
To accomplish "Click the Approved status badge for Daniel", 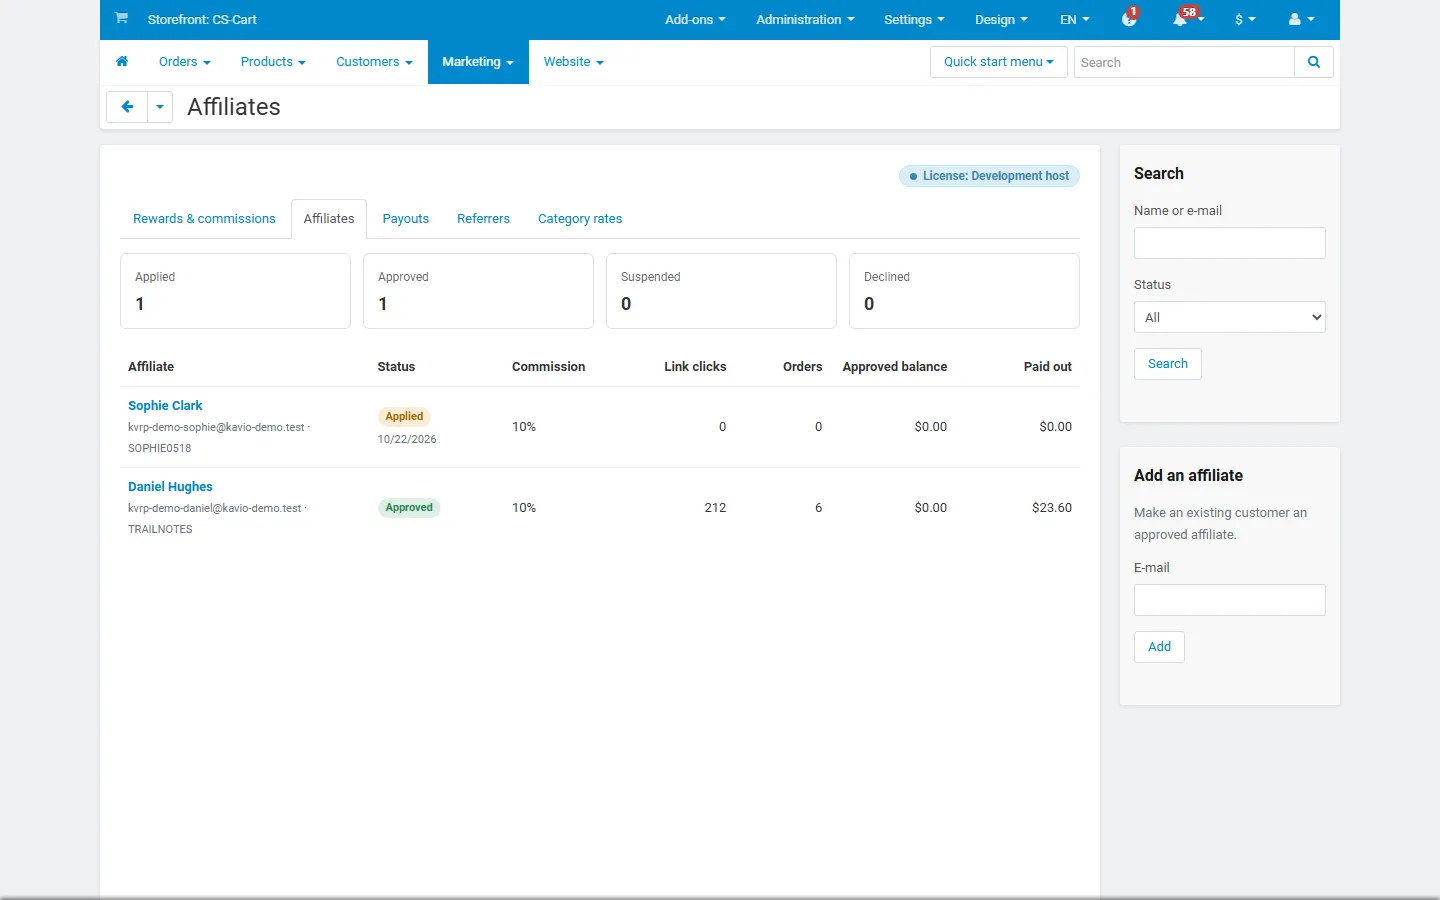I will [x=409, y=508].
